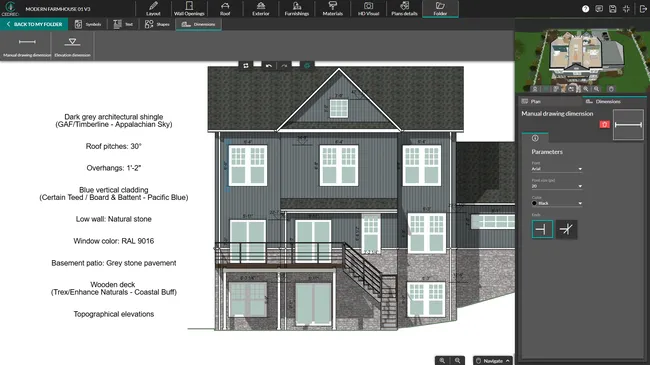Select 'Dark grey architectural shingle' annotation
The image size is (650, 365).
[114, 120]
